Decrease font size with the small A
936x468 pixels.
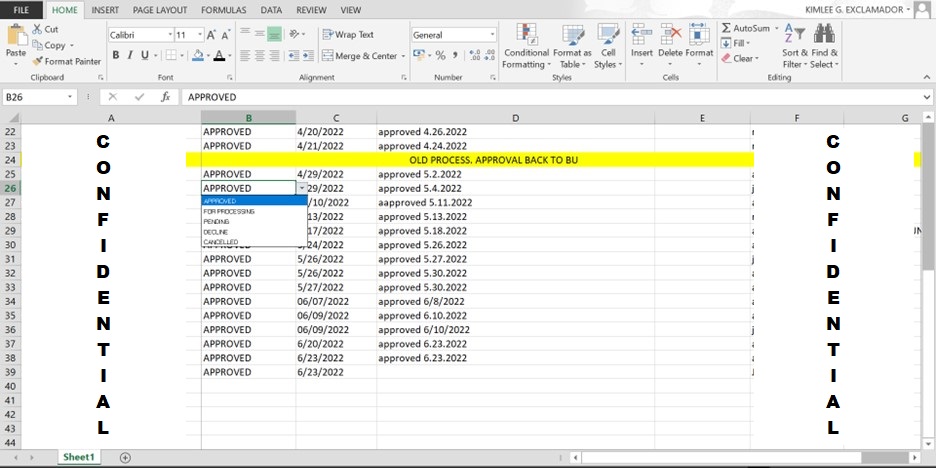226,35
